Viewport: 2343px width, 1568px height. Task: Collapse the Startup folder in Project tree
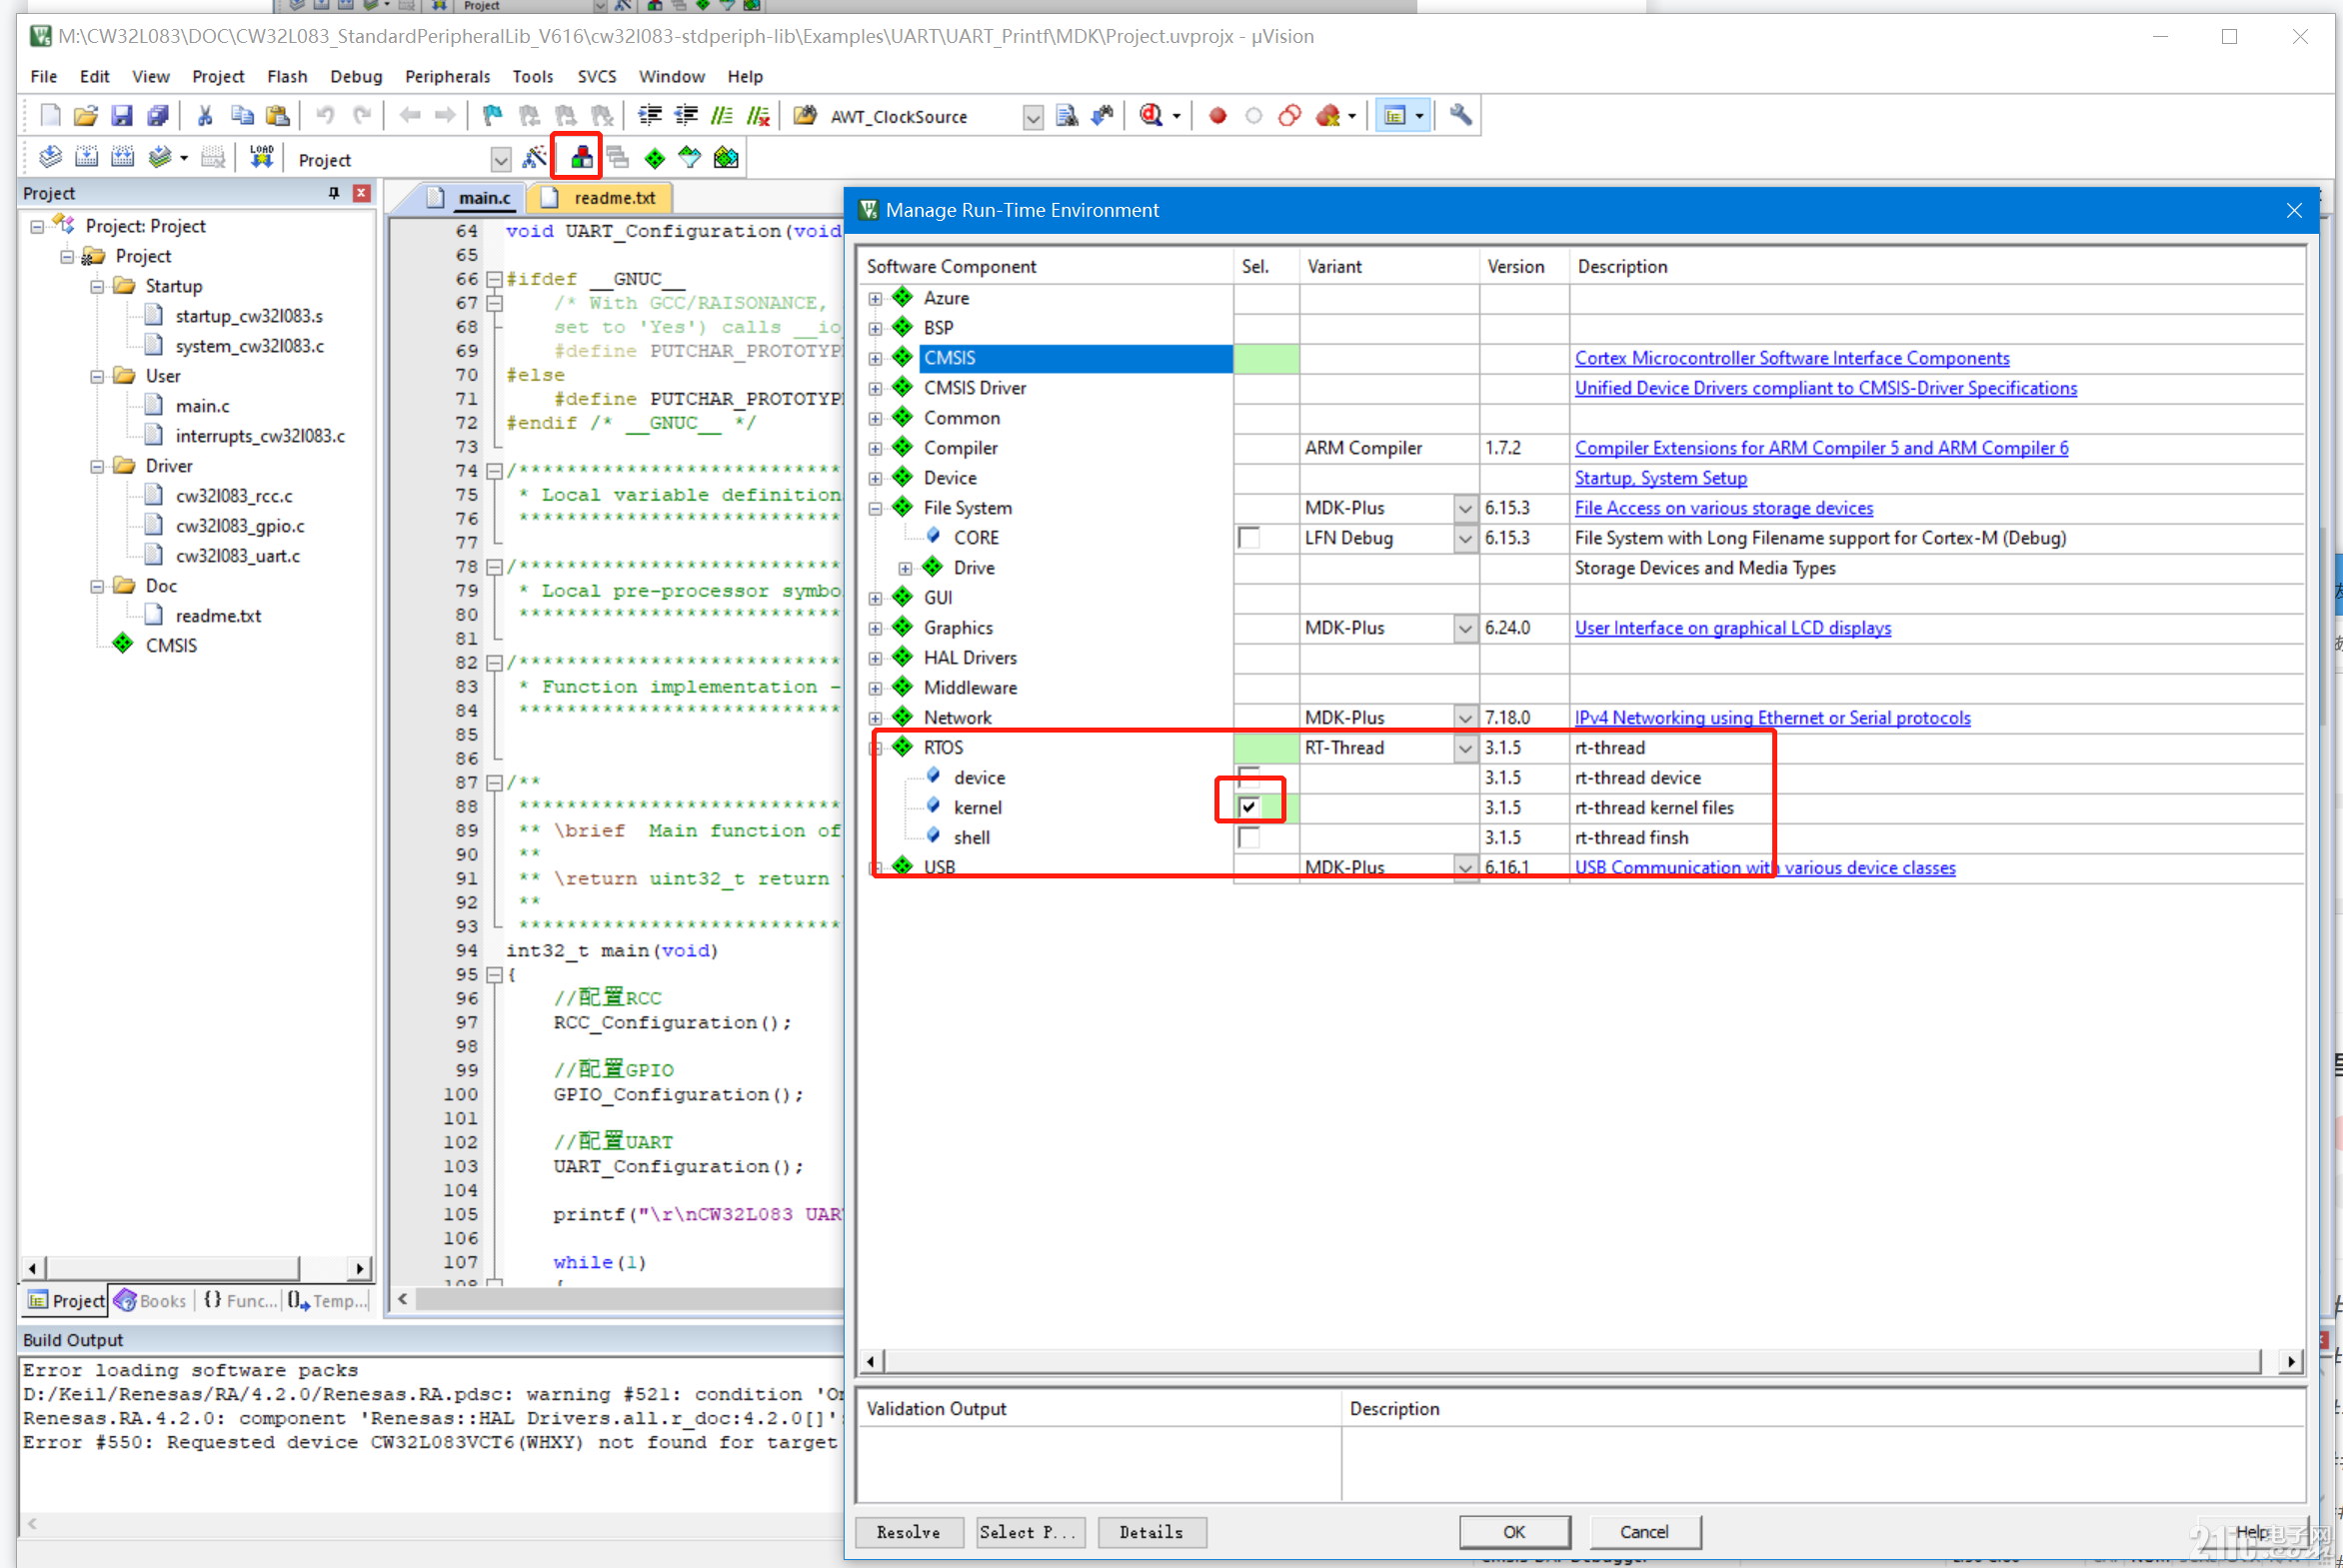pyautogui.click(x=97, y=286)
